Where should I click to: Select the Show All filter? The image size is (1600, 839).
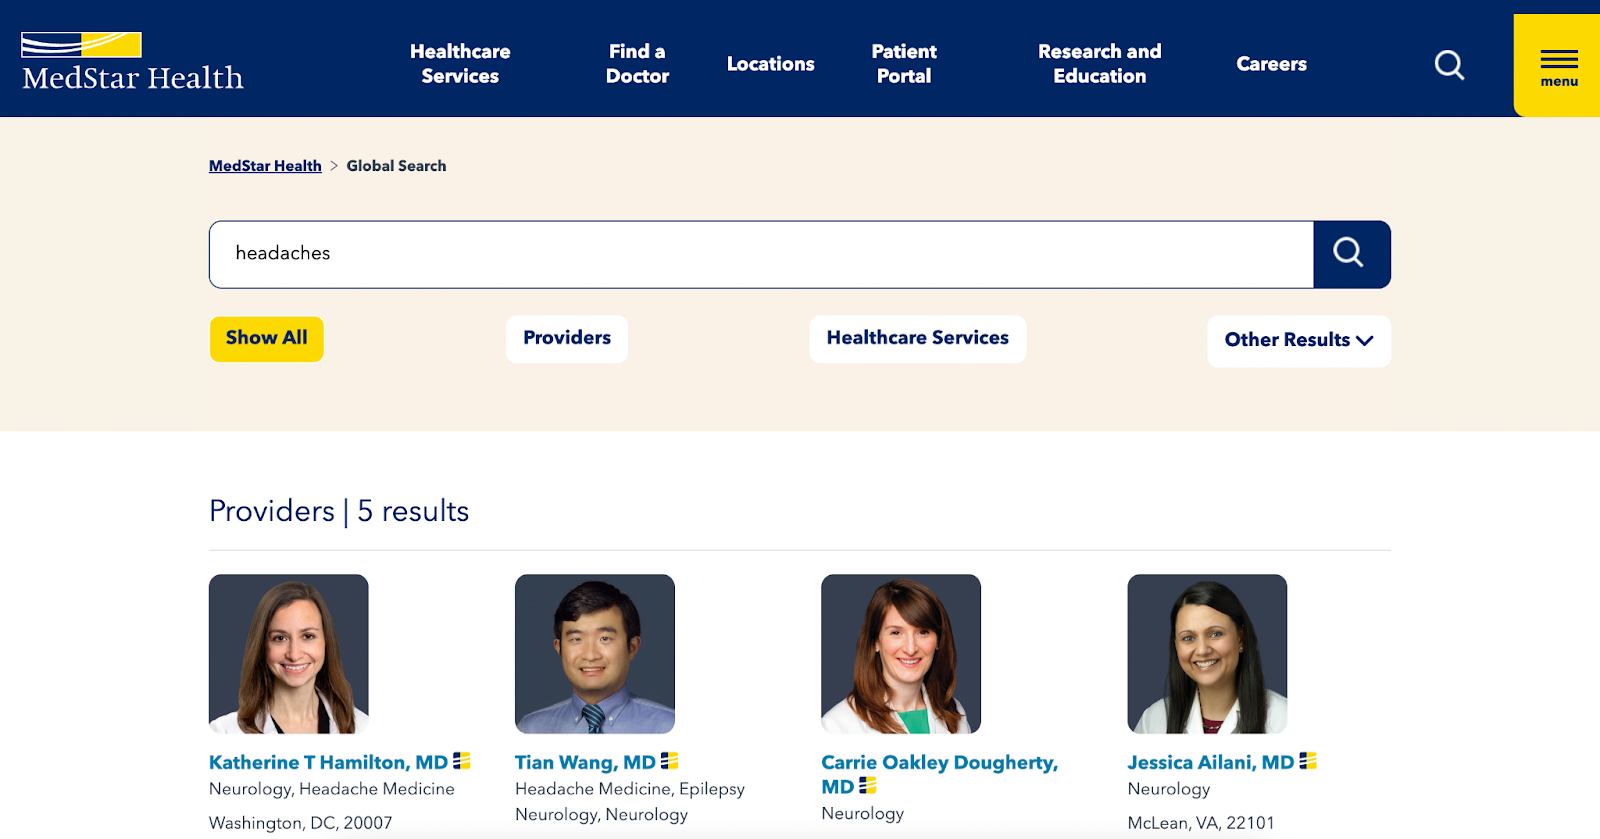click(266, 338)
